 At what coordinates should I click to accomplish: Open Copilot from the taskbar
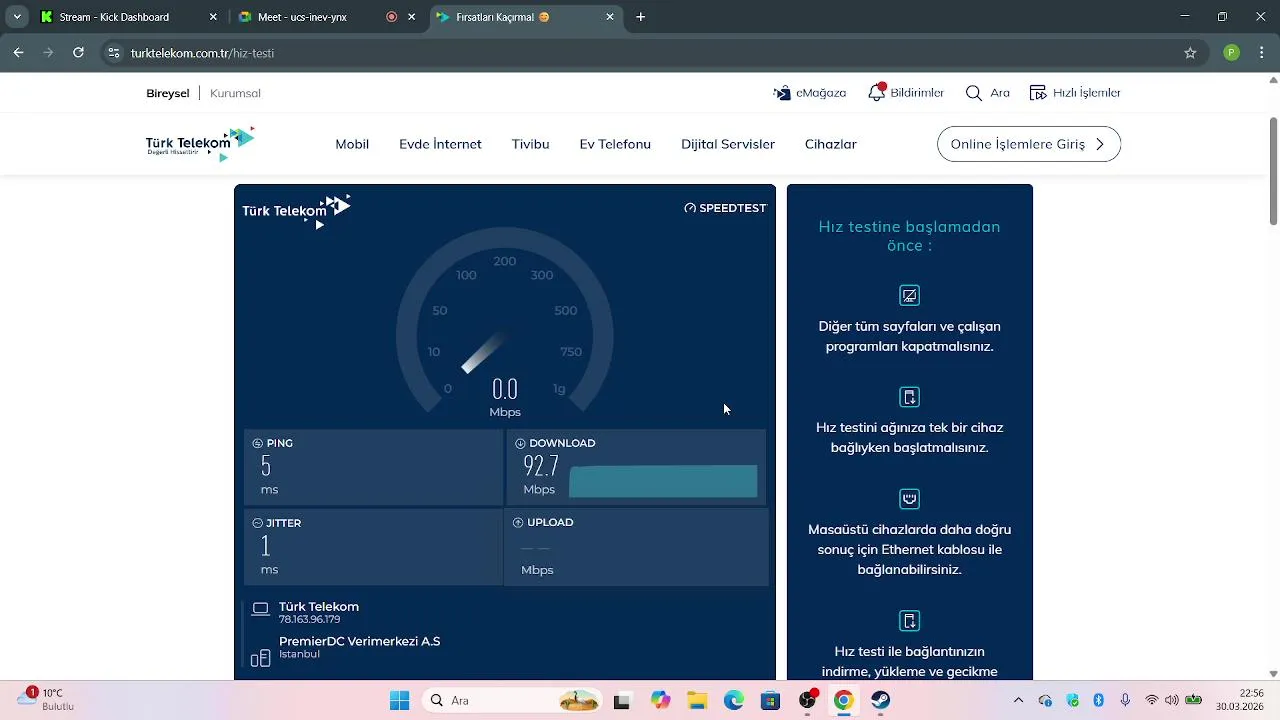(659, 700)
